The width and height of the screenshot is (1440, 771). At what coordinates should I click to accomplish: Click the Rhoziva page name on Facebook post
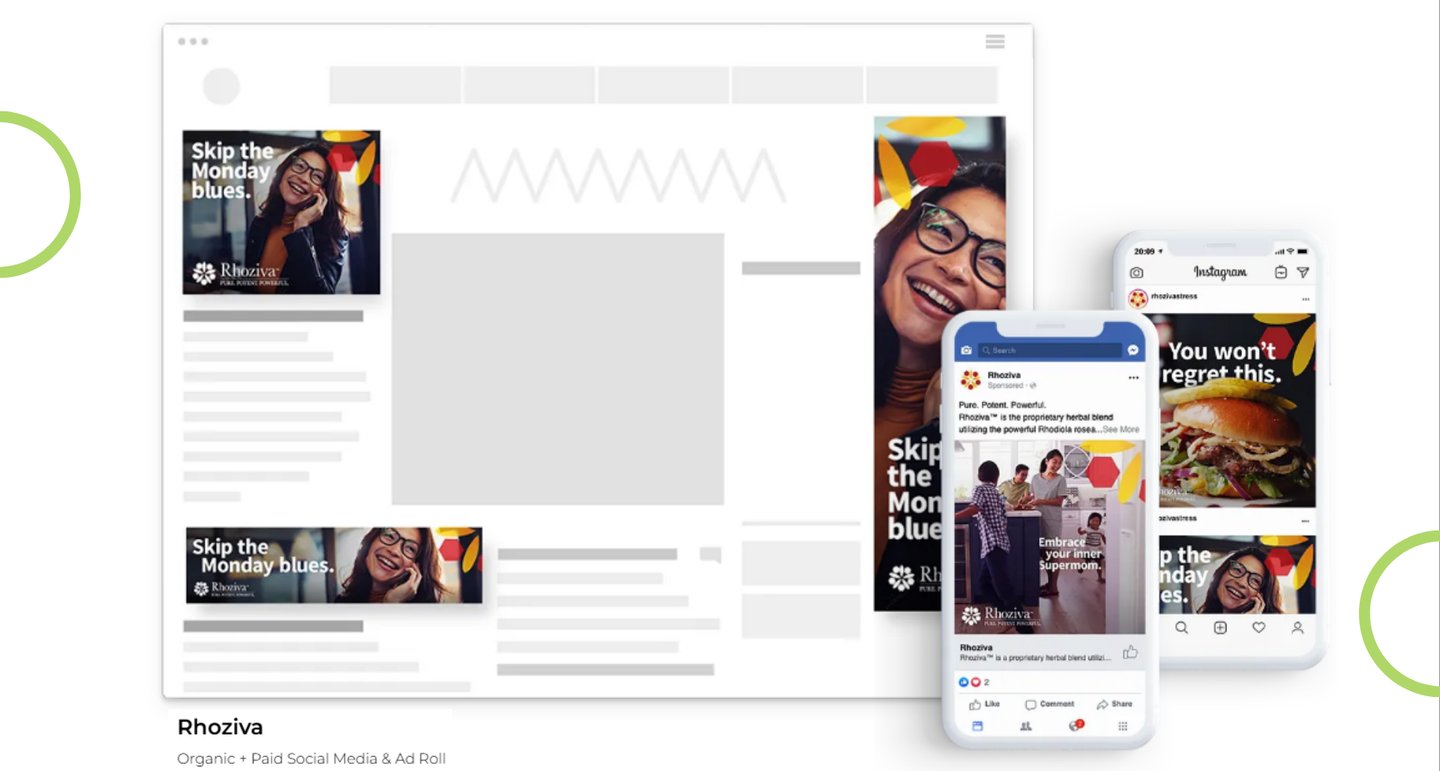click(x=1004, y=375)
